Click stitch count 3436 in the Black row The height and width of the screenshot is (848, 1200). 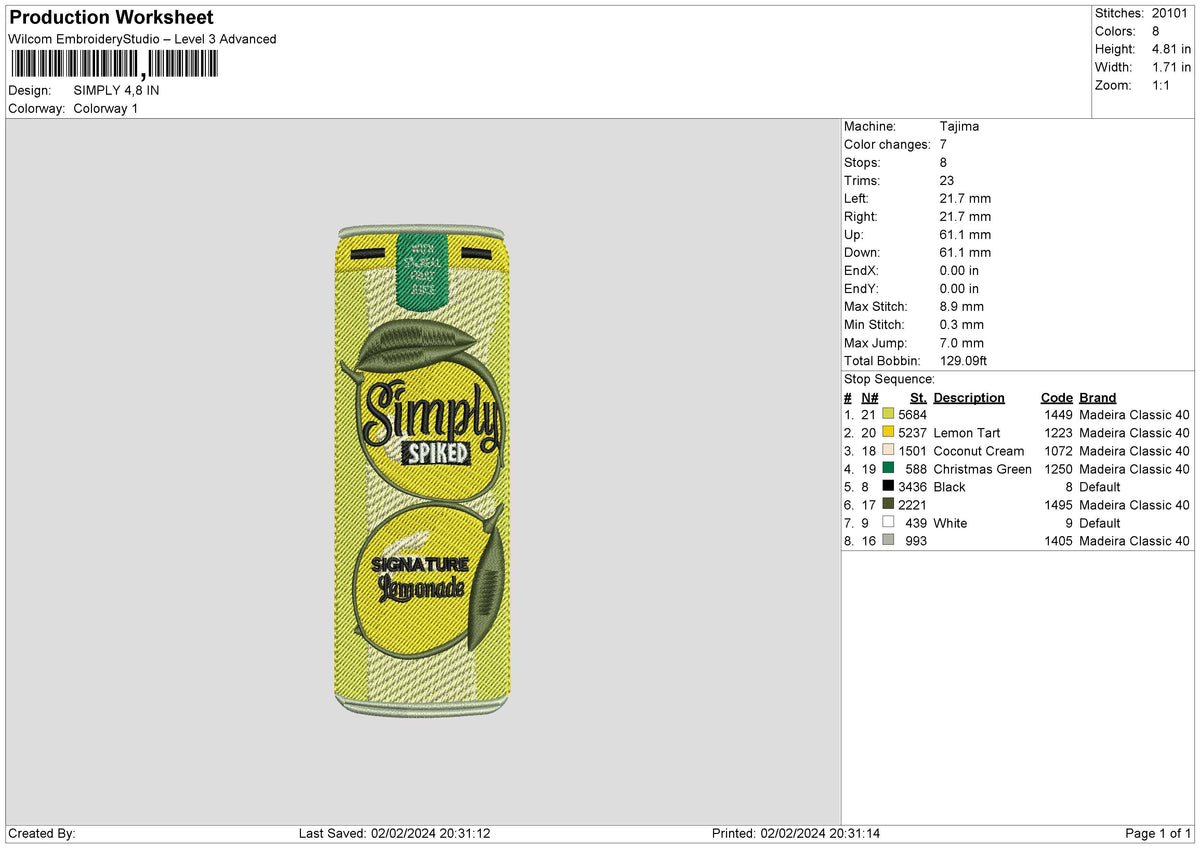[x=913, y=487]
